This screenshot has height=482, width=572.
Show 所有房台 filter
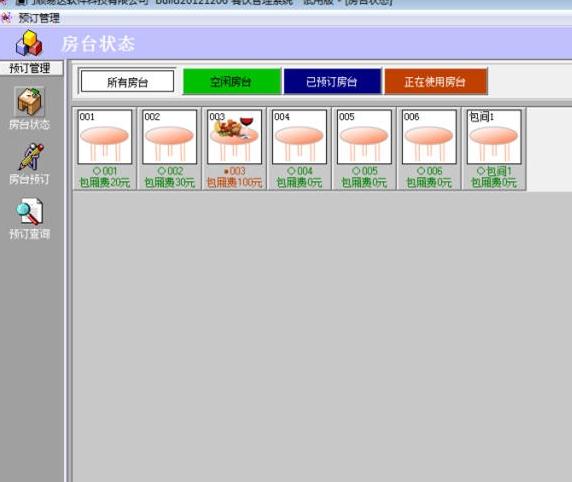click(127, 81)
